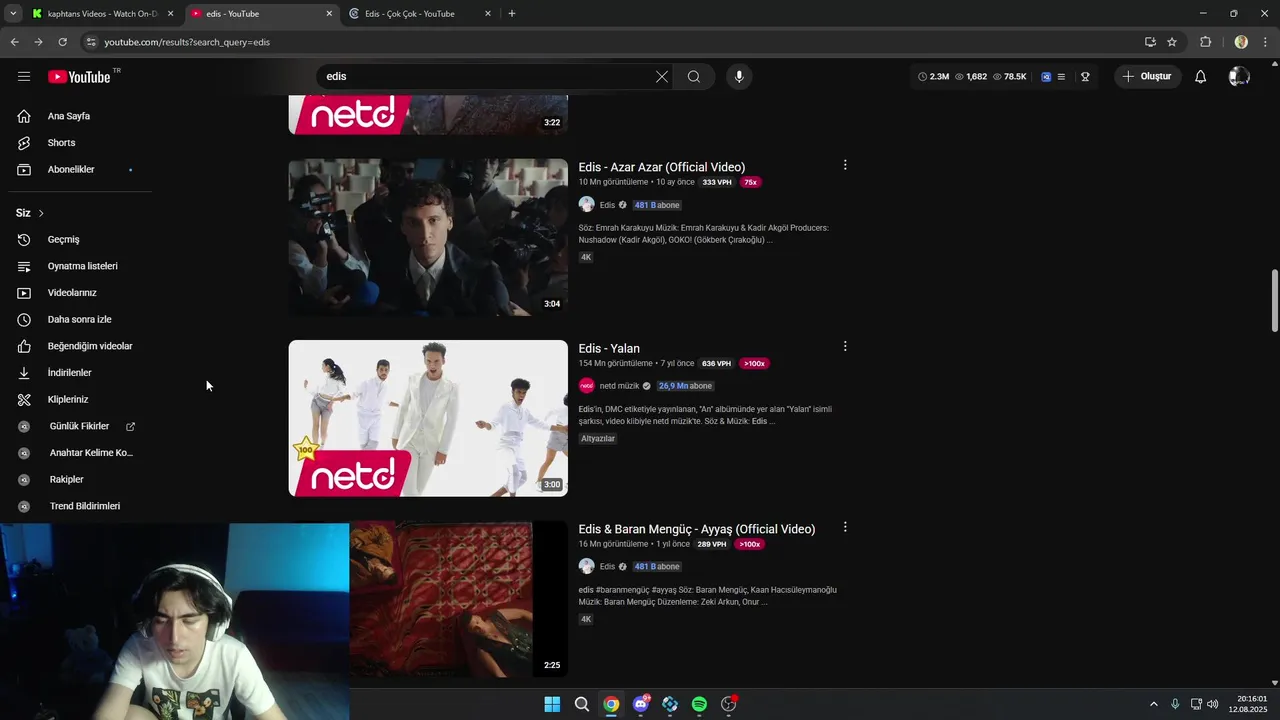Click the 481 B abone badge under Azar Azar
This screenshot has height=720, width=1280.
(x=657, y=205)
